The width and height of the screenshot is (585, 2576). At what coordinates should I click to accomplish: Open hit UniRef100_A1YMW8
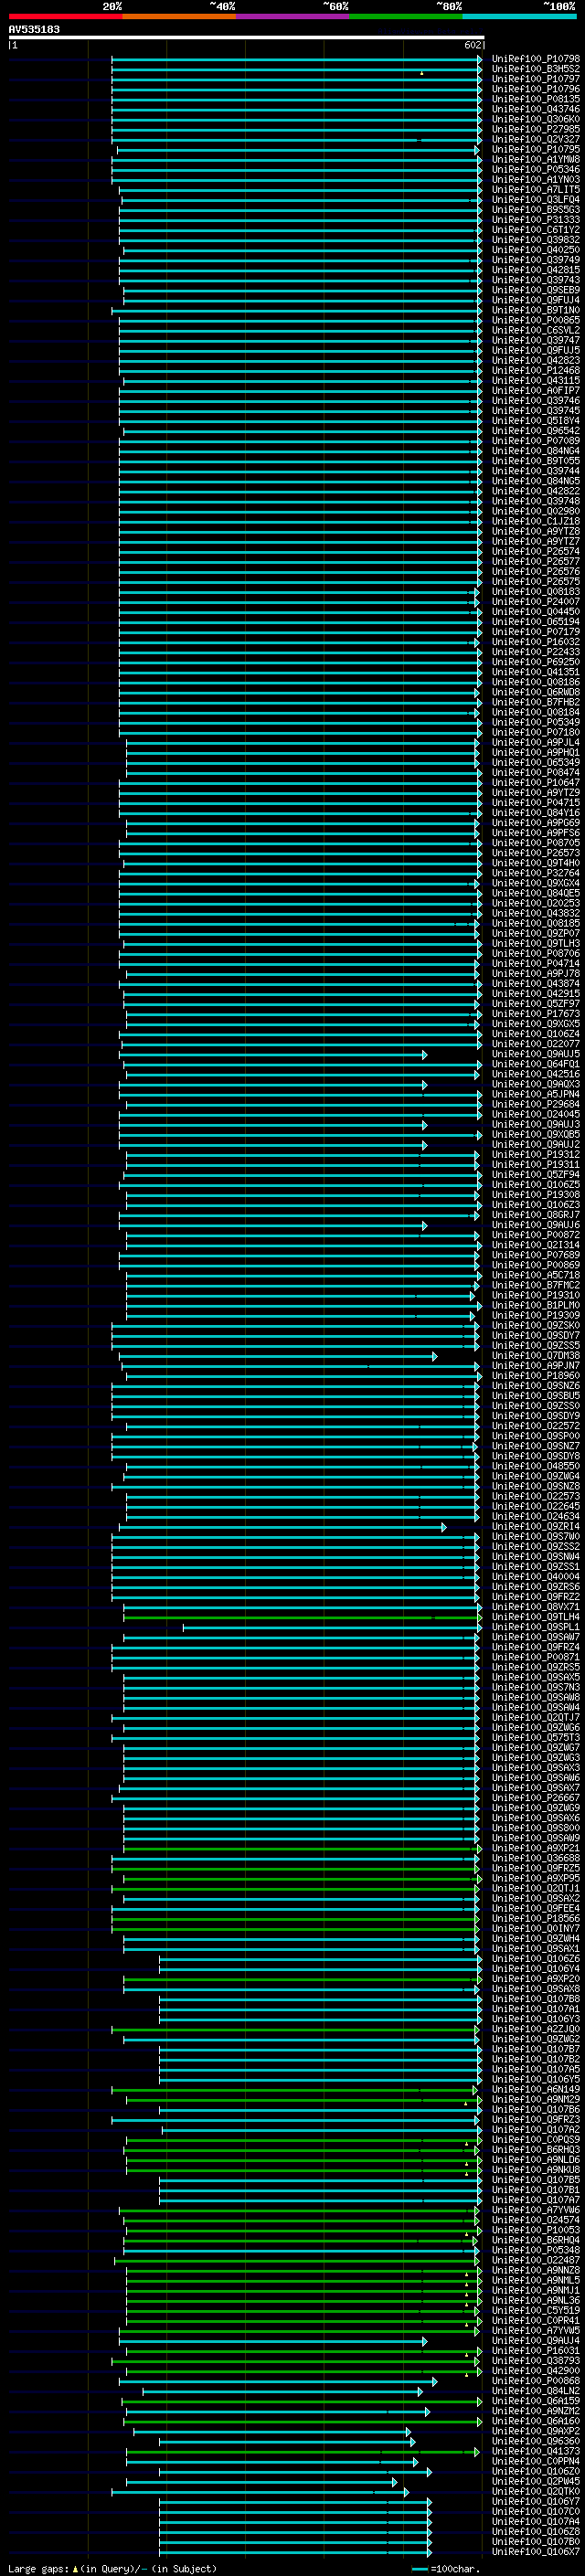point(536,159)
